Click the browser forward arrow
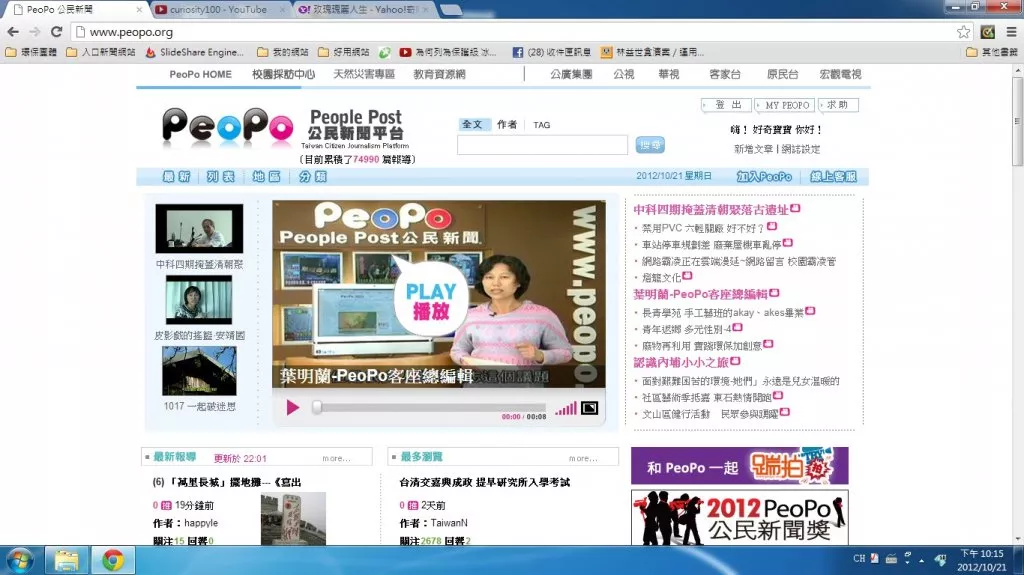Image resolution: width=1024 pixels, height=575 pixels. coord(35,31)
